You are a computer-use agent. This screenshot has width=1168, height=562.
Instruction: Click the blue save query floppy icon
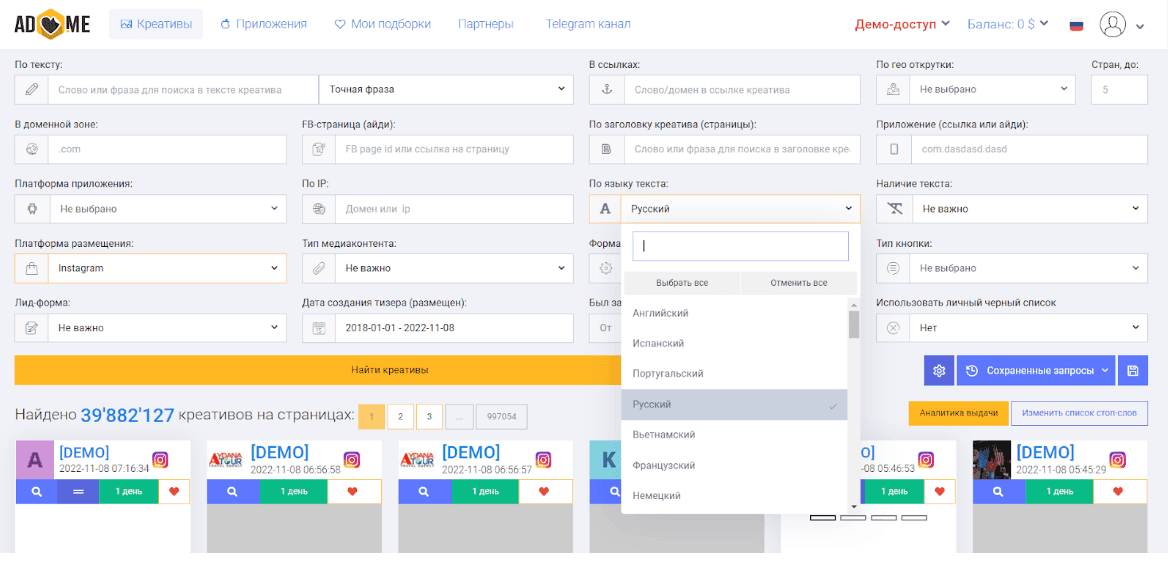pos(1133,371)
